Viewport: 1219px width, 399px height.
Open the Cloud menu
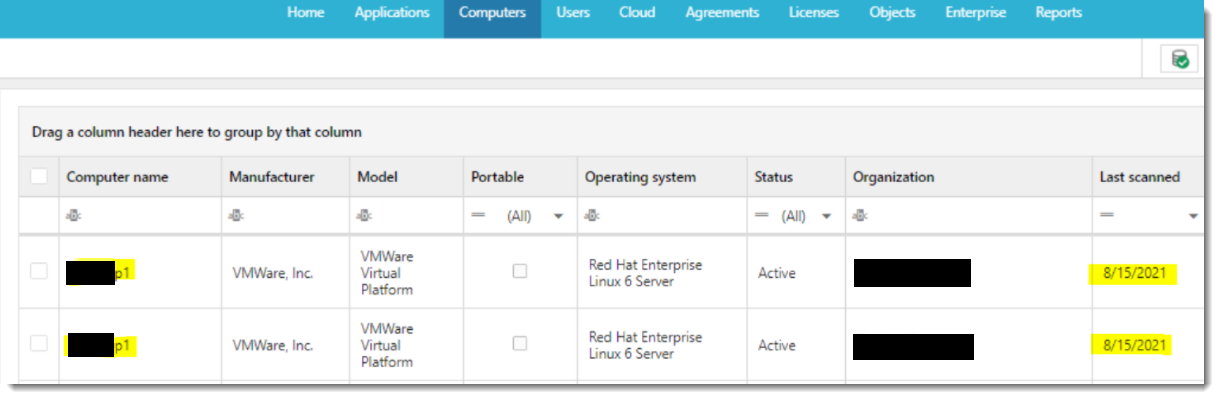click(x=637, y=13)
